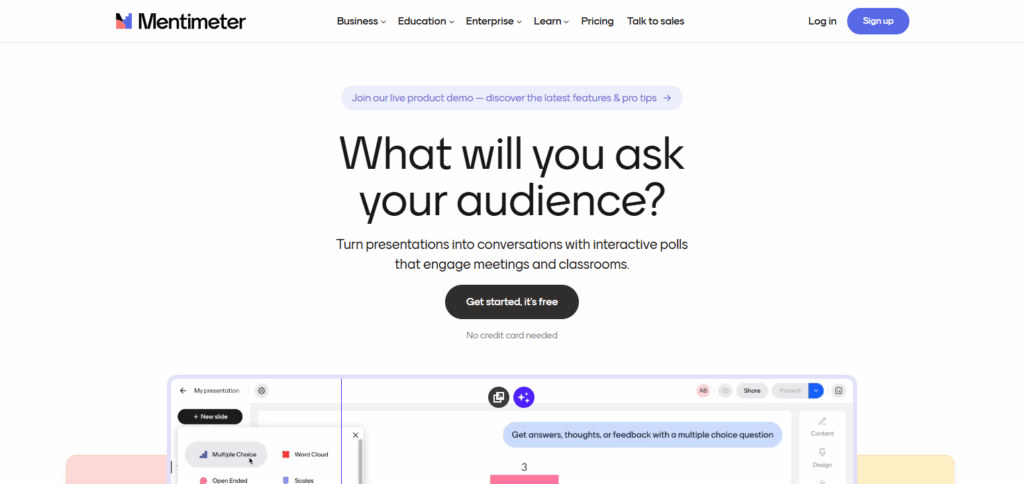This screenshot has height=484, width=1024.
Task: Open the Pricing page
Action: [597, 21]
